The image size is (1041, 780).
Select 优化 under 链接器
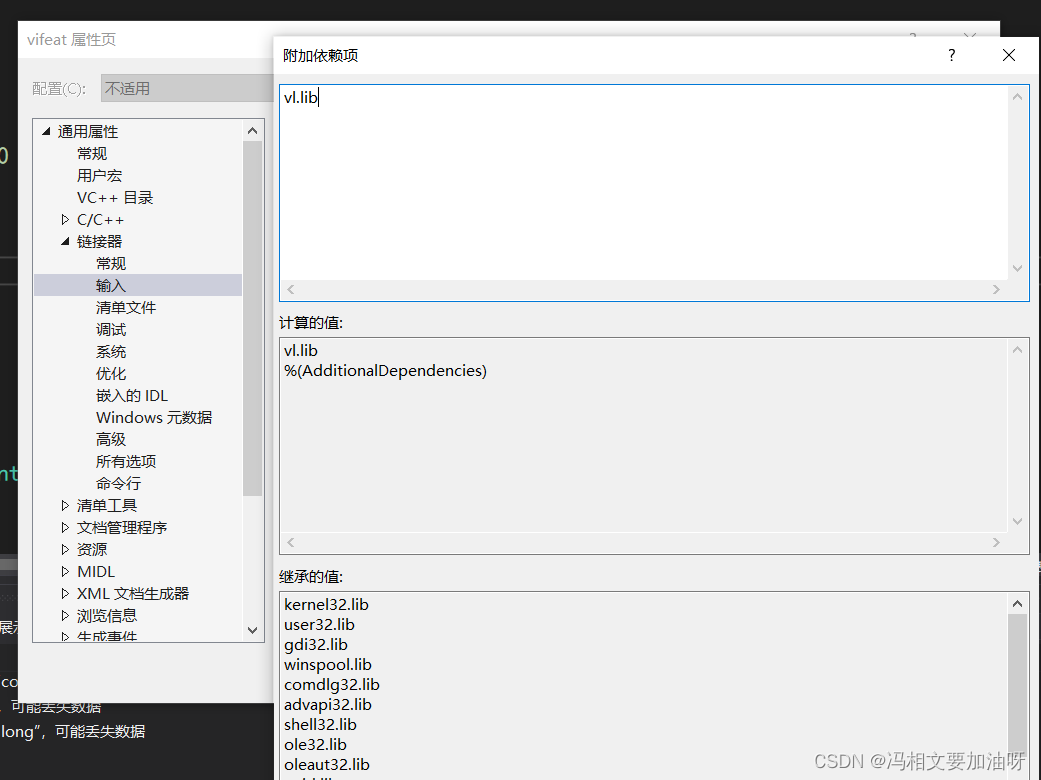click(111, 373)
